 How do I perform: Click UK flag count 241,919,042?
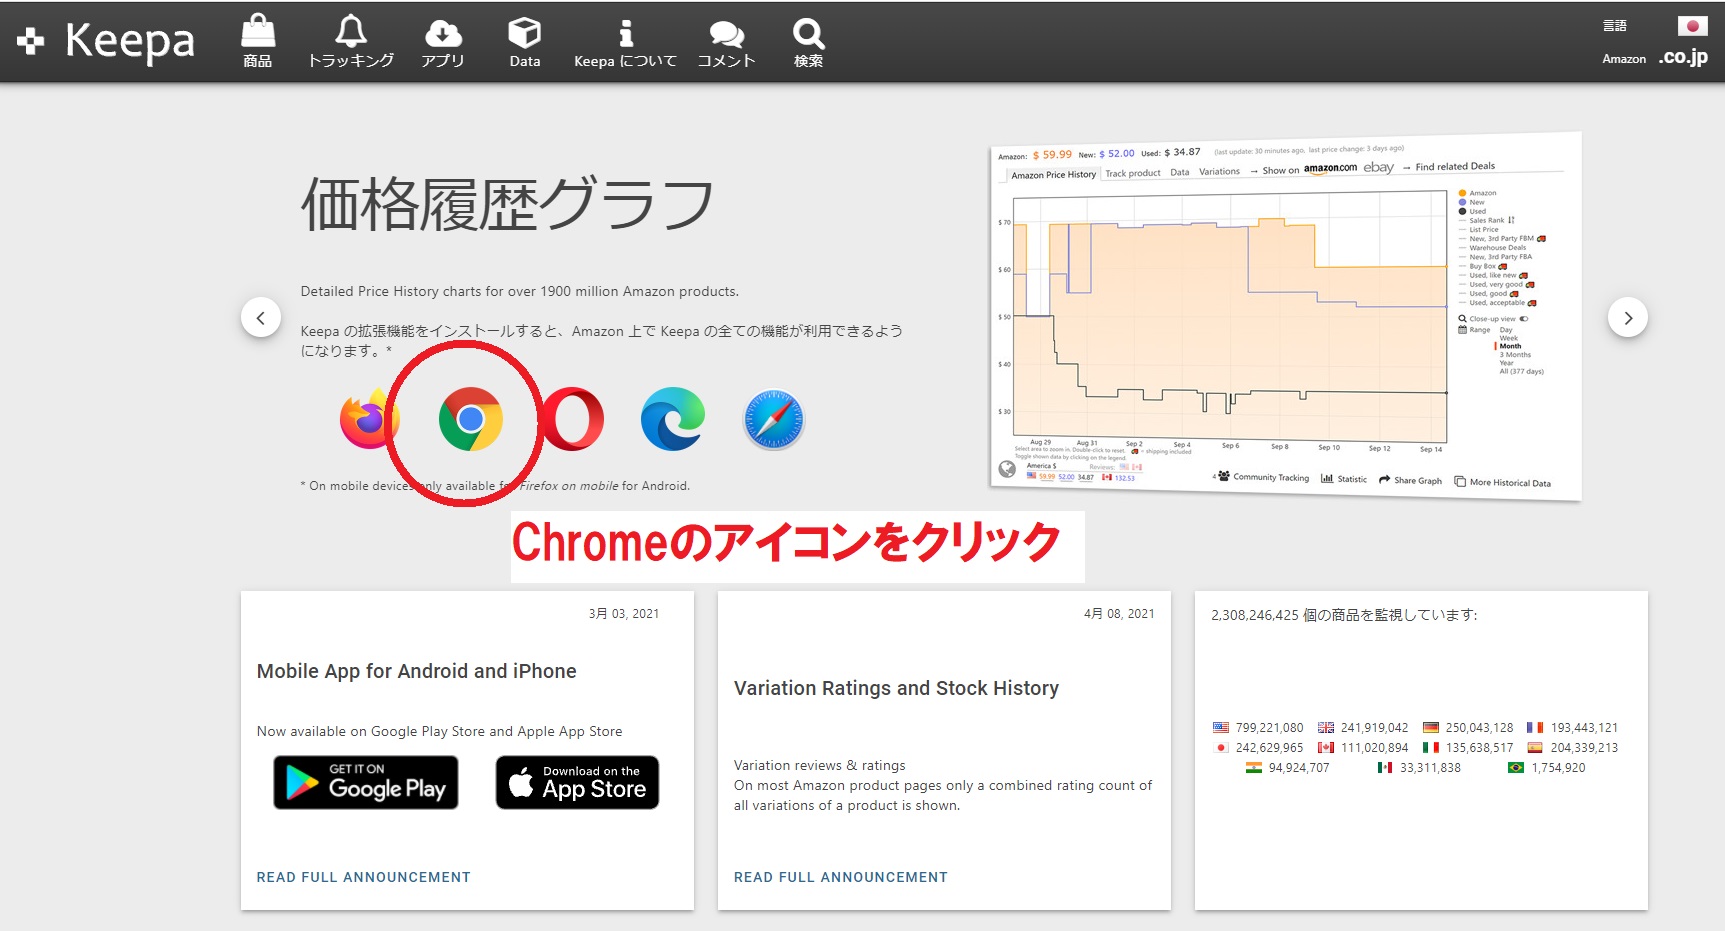point(1363,728)
